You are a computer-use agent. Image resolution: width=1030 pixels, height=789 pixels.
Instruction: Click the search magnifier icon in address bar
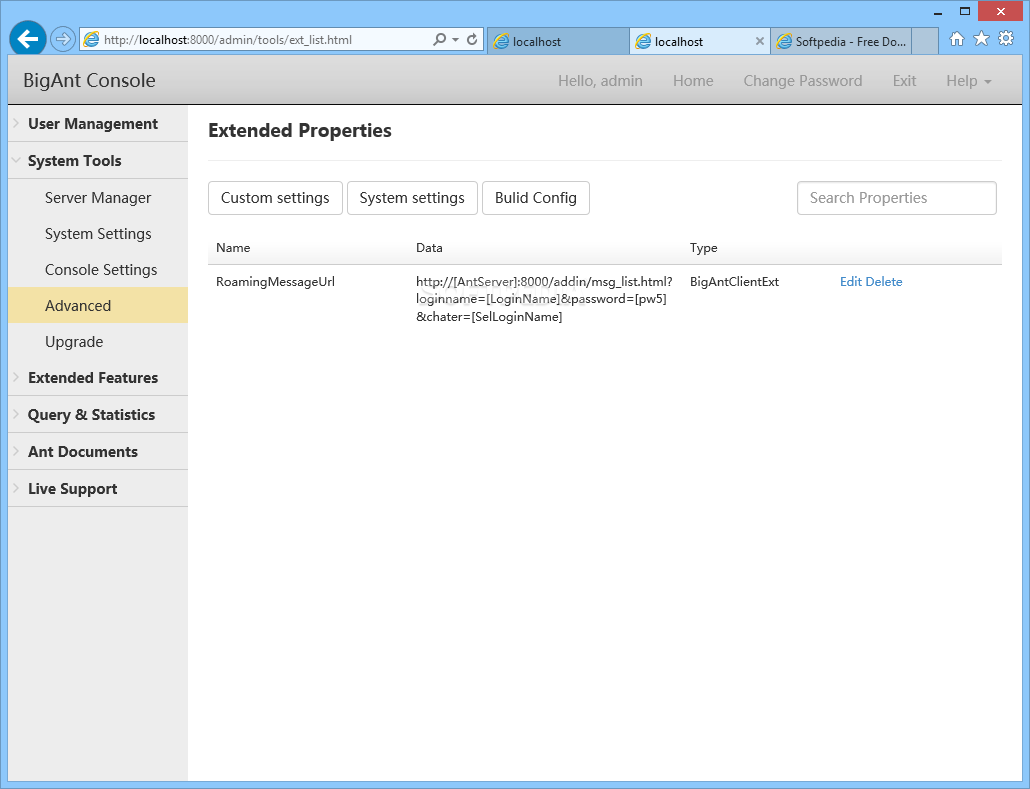(439, 39)
